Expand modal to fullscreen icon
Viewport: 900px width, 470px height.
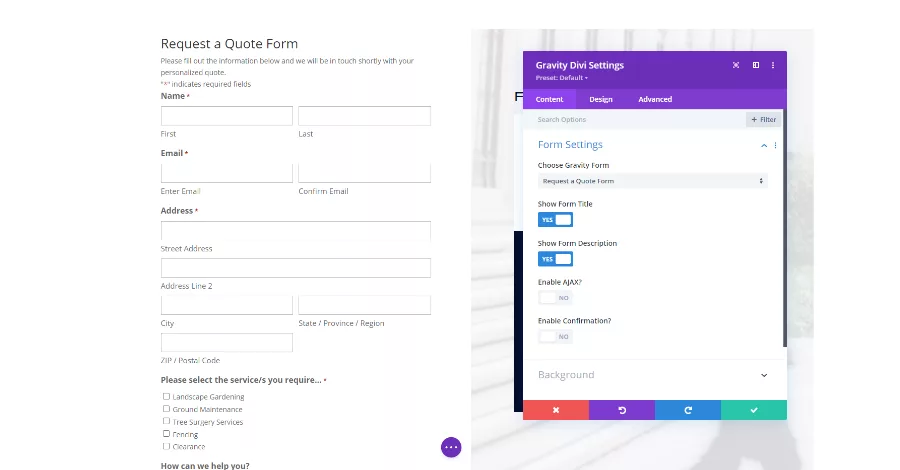(736, 65)
